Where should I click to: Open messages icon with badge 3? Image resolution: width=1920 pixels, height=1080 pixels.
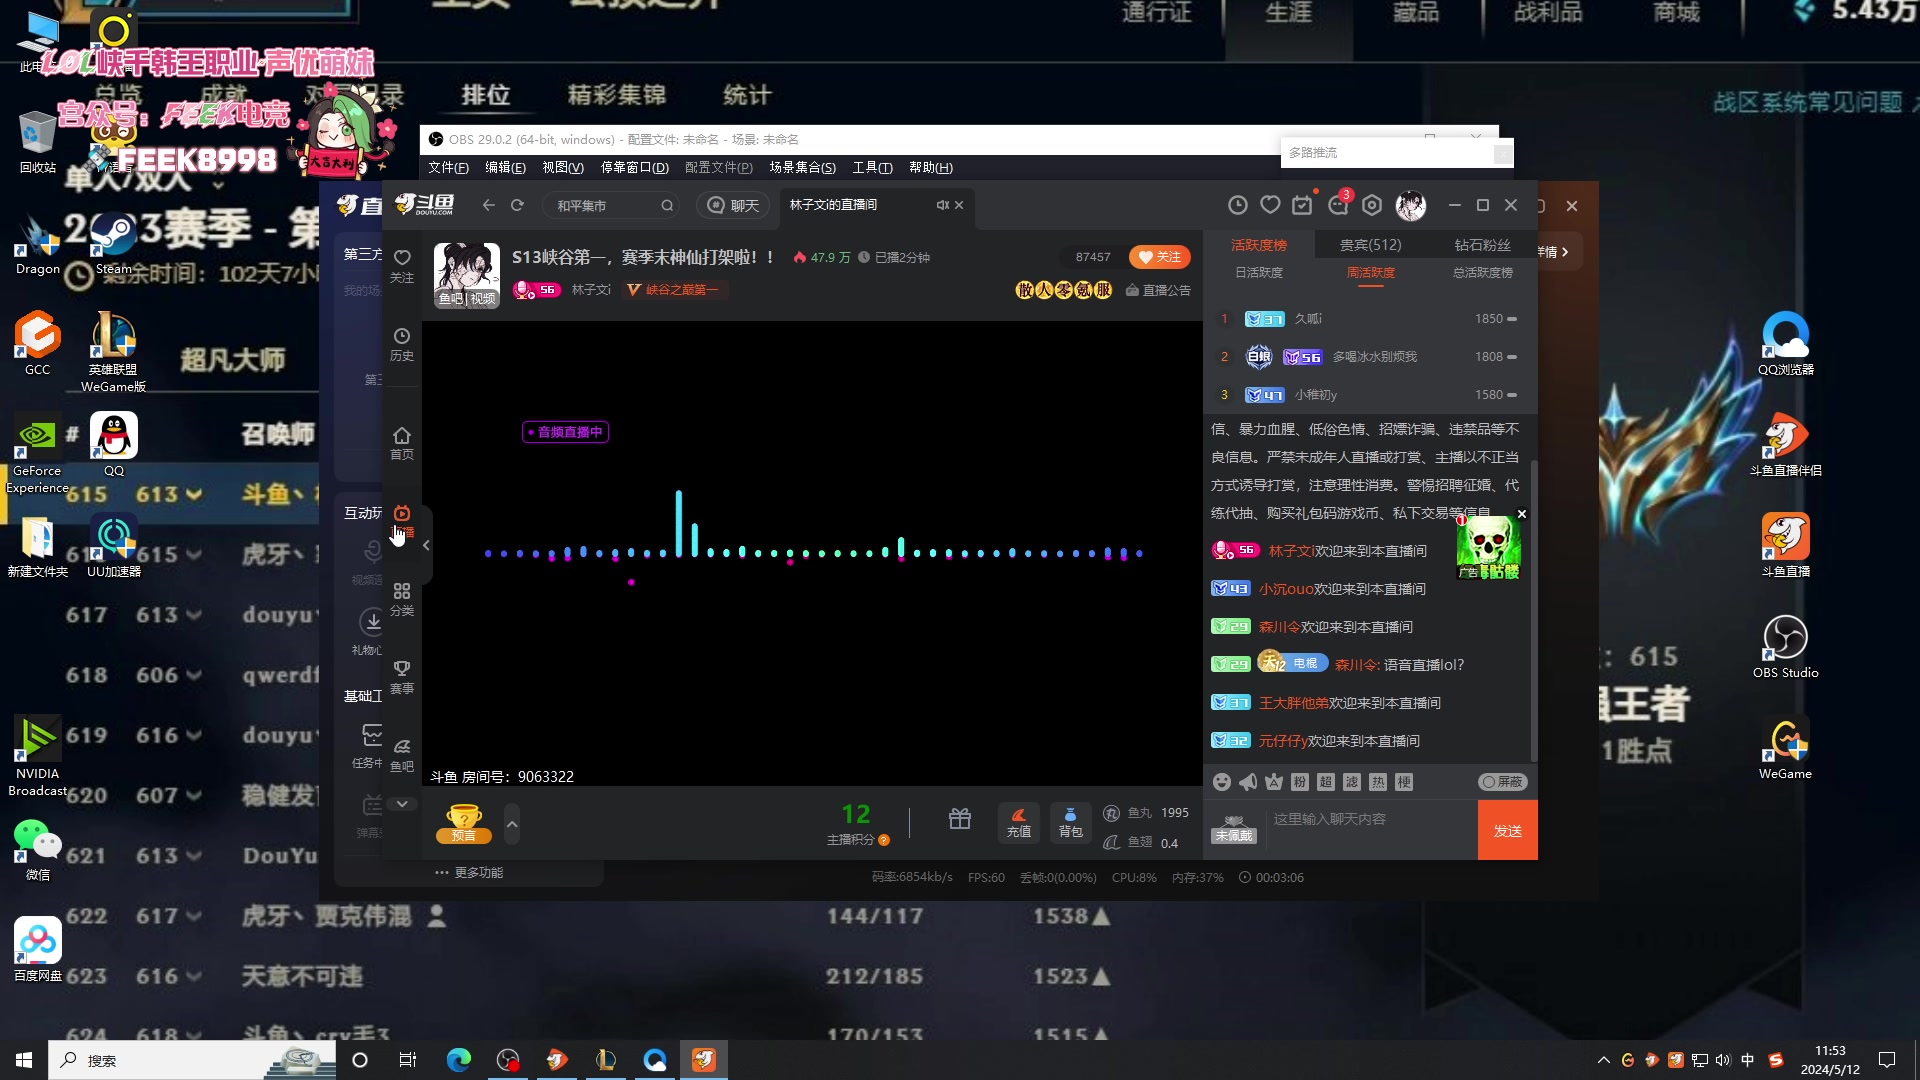(x=1338, y=205)
